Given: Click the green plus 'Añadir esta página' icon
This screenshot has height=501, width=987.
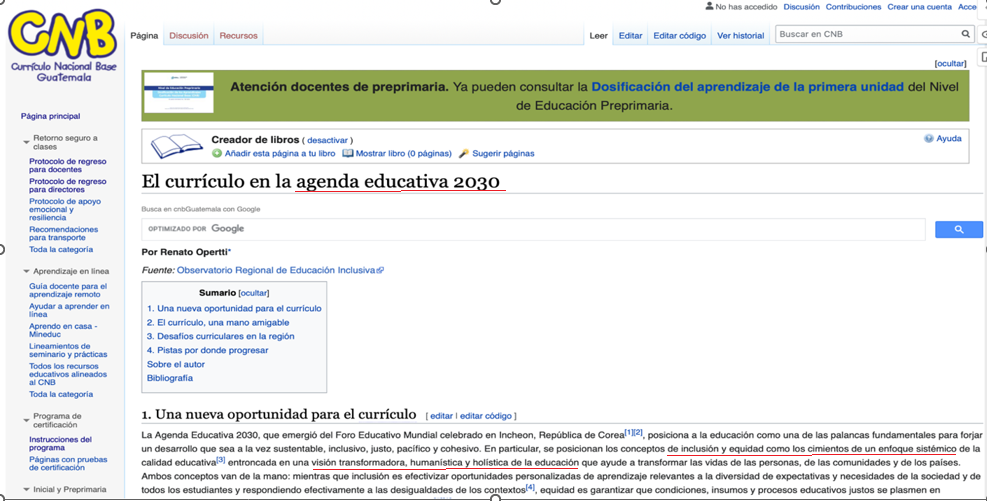Looking at the screenshot, I should 217,154.
